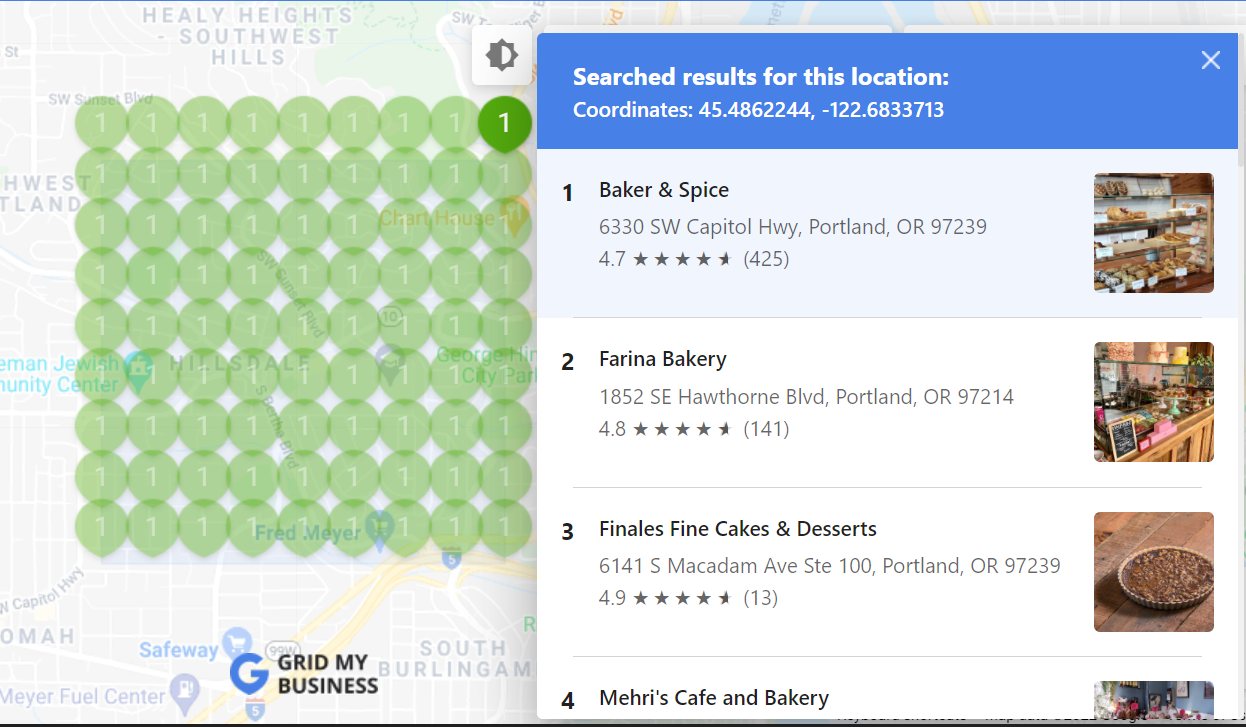
Task: Select Finales Fine Cakes & Desserts listing
Action: coord(737,529)
